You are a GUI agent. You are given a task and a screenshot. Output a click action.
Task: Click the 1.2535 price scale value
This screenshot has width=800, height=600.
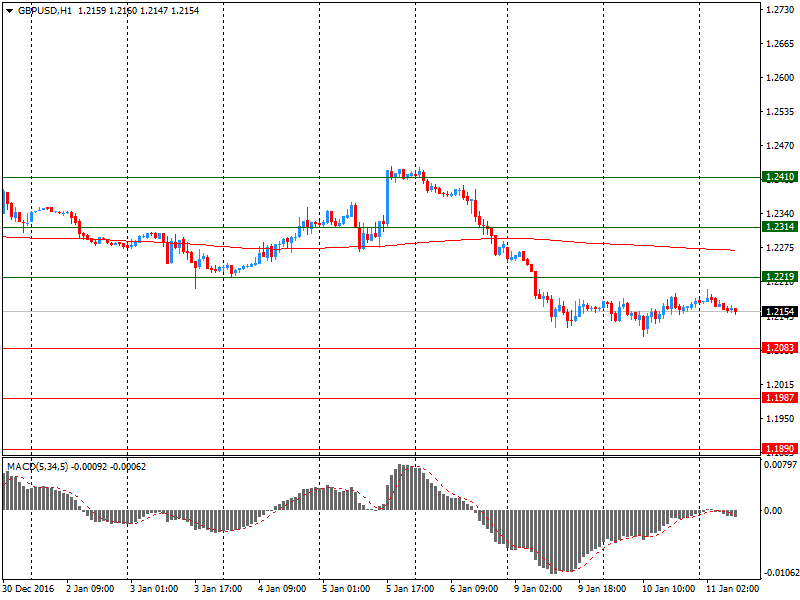pyautogui.click(x=780, y=112)
